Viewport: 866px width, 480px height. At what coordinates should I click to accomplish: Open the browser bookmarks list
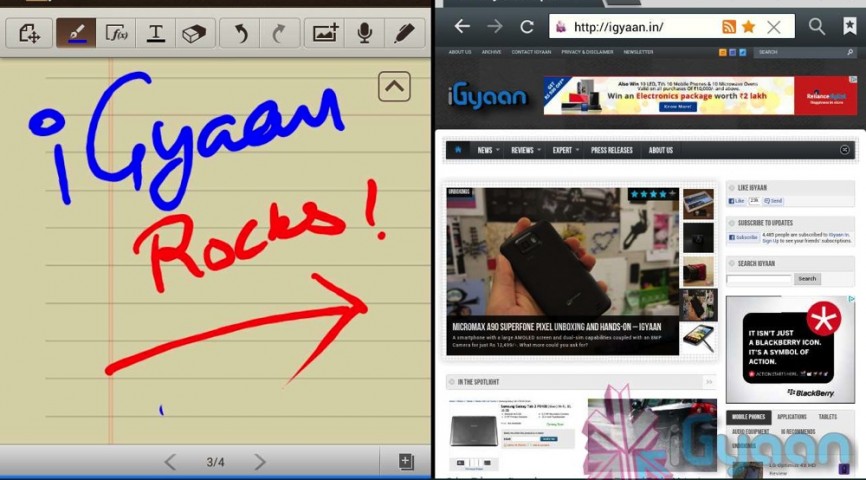tap(849, 26)
